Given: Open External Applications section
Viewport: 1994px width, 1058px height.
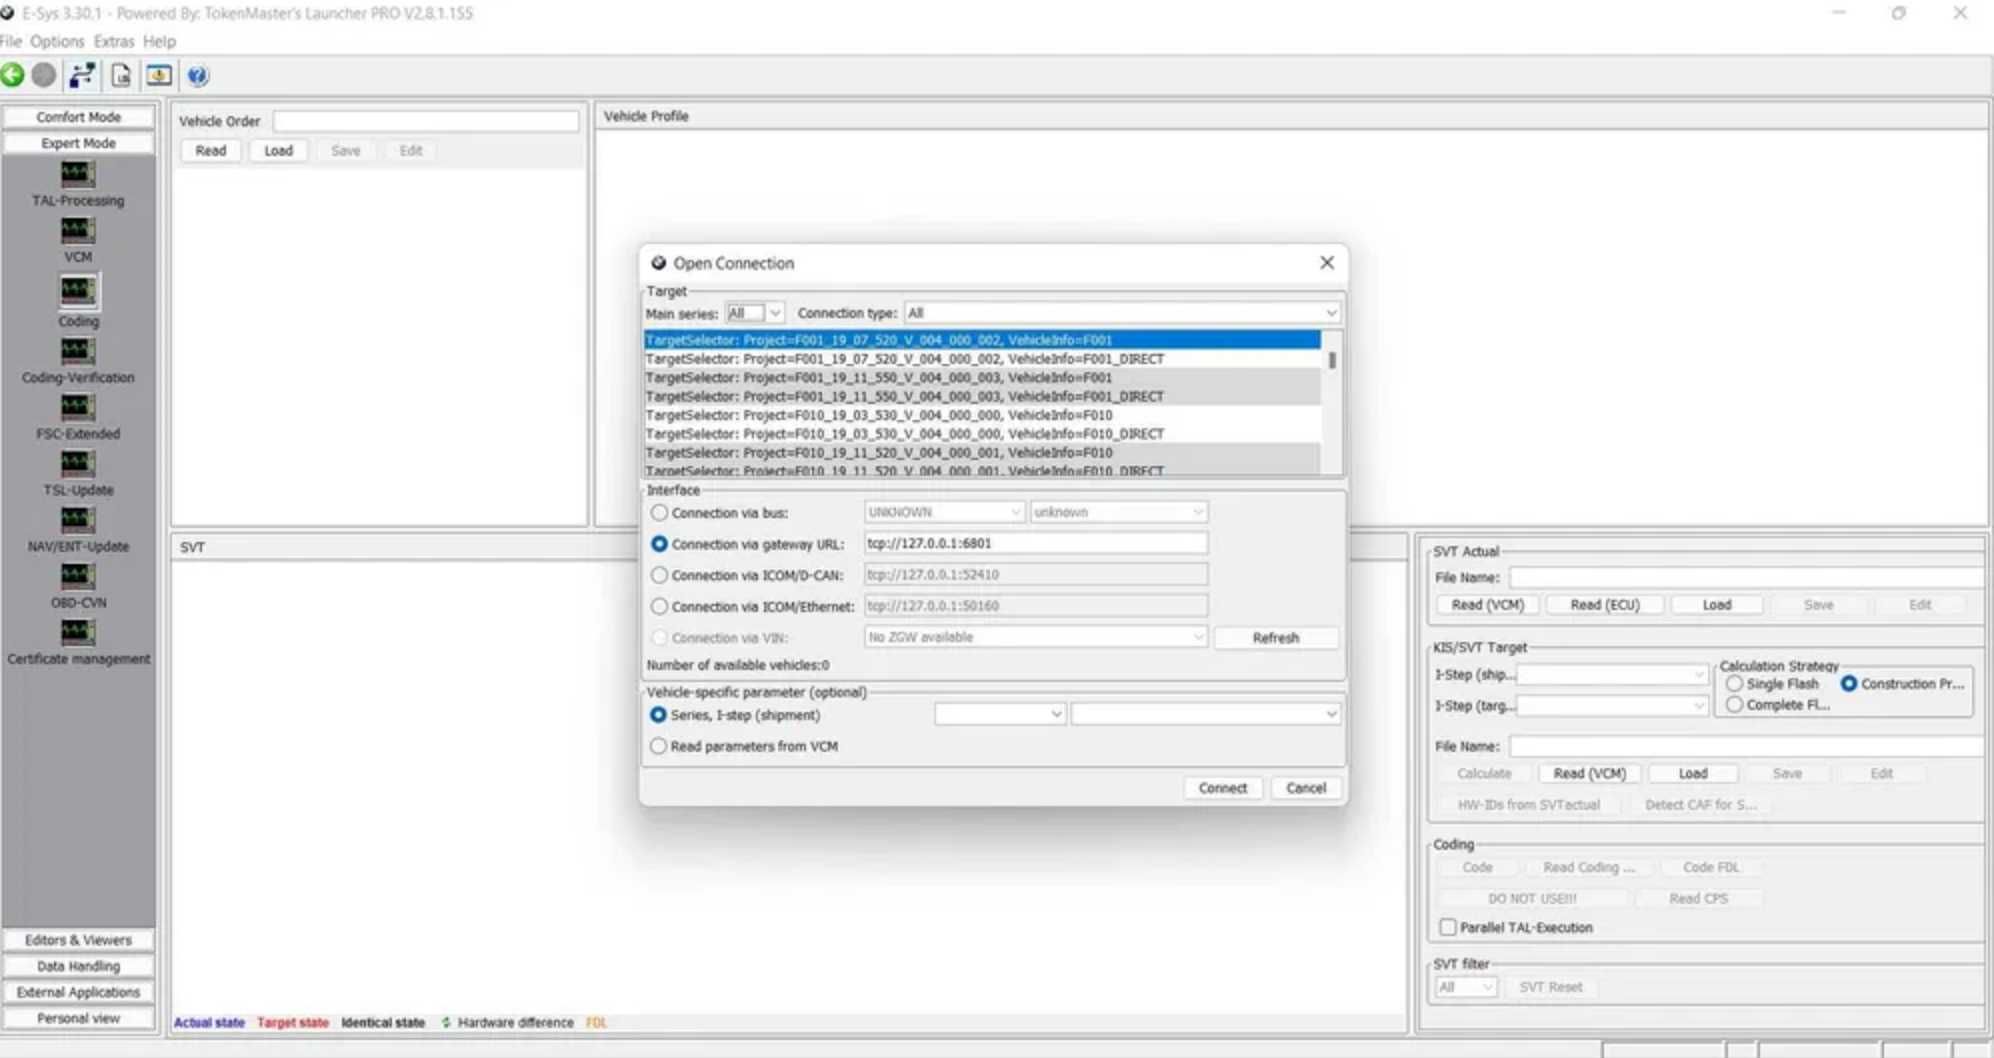Looking at the screenshot, I should tap(78, 992).
